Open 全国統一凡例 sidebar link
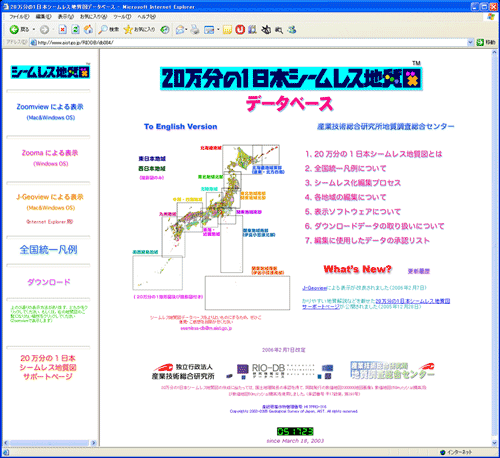This screenshot has width=500, height=458. pos(48,250)
